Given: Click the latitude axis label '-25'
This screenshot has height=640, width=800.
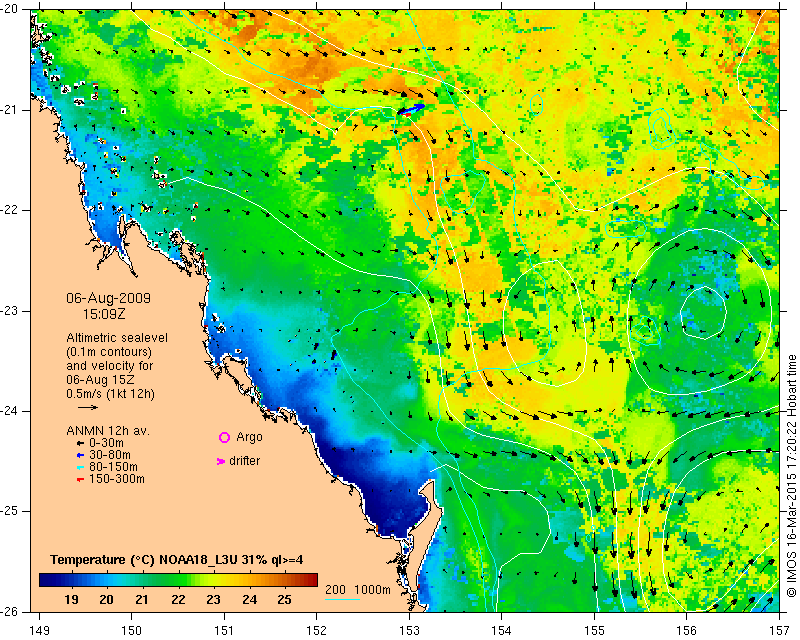Looking at the screenshot, I should click(x=9, y=511).
